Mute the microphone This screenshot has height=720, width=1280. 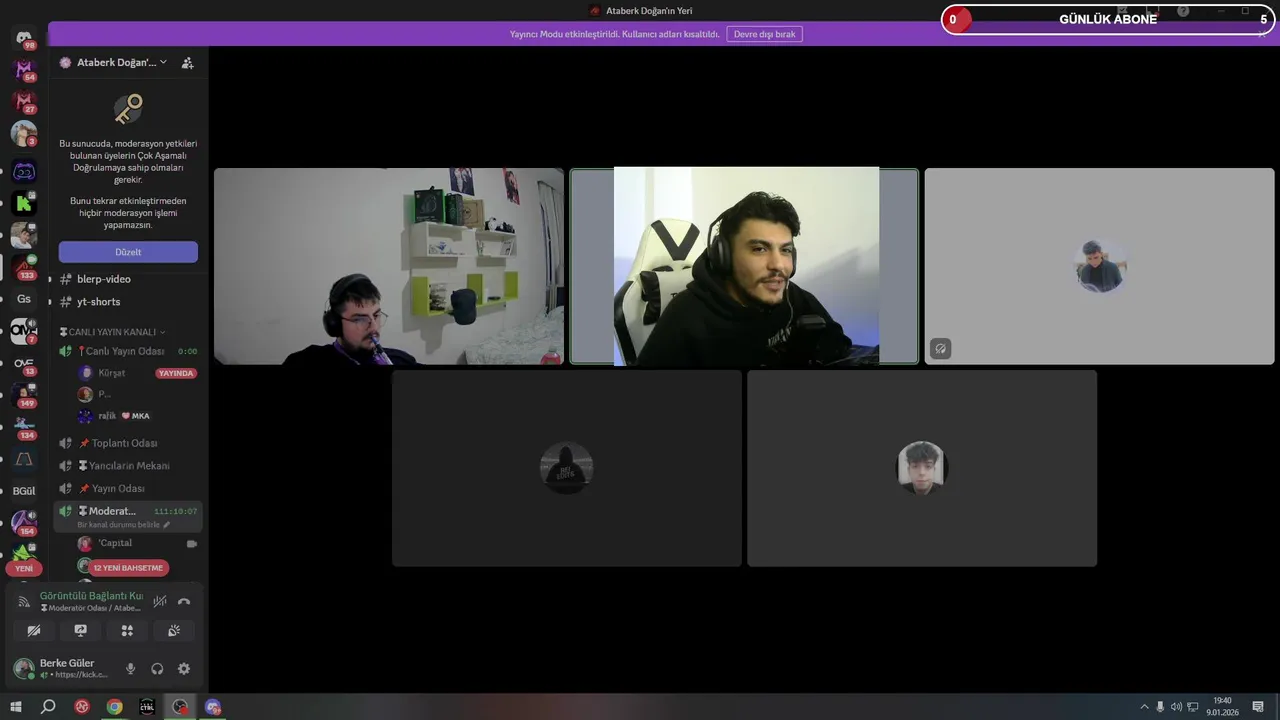click(x=130, y=669)
